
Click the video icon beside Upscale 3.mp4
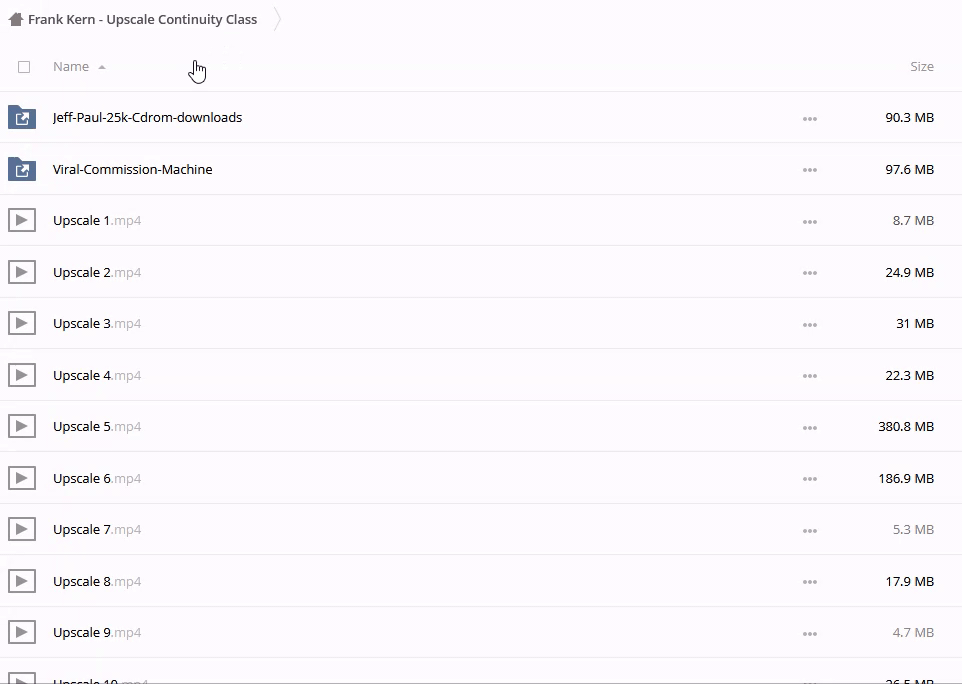tap(22, 324)
